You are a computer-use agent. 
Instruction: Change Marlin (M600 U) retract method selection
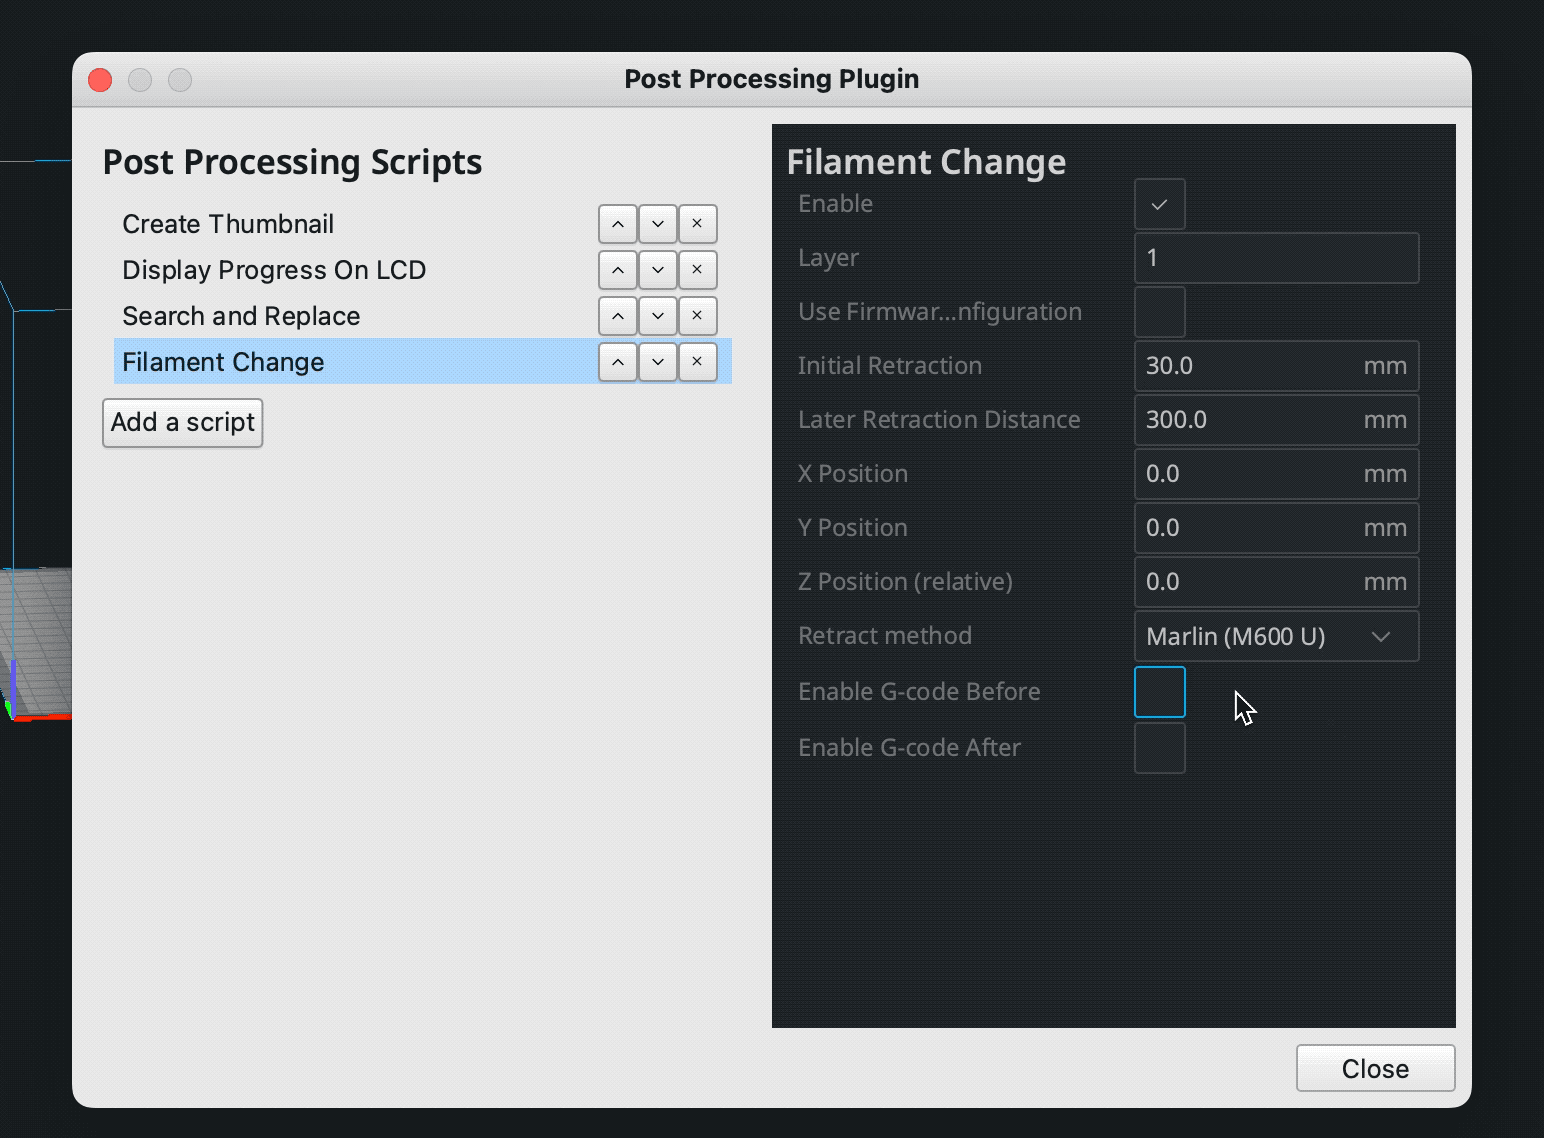(1276, 636)
